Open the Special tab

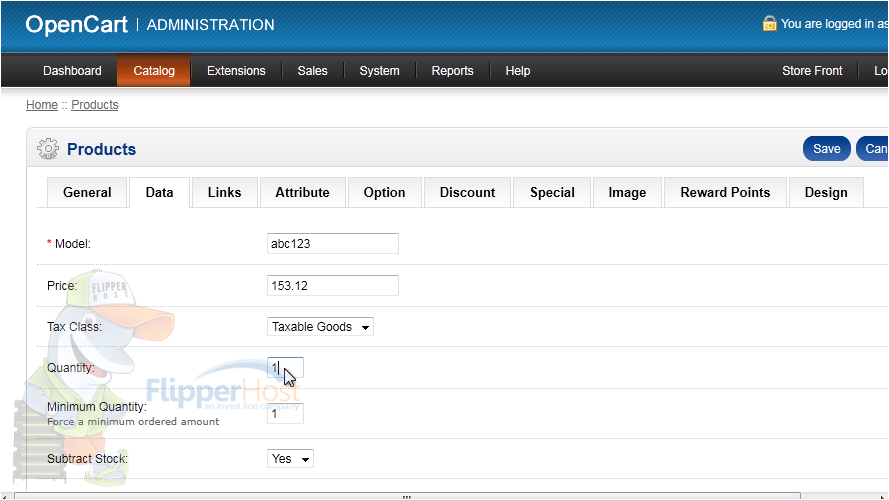pyautogui.click(x=552, y=193)
